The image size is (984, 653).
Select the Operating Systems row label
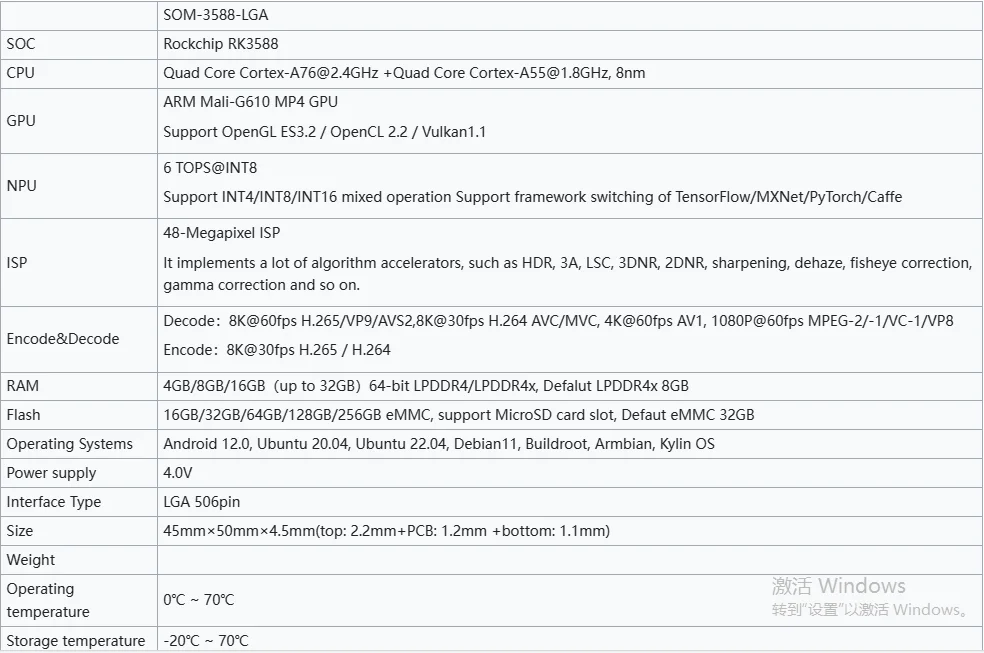[70, 444]
